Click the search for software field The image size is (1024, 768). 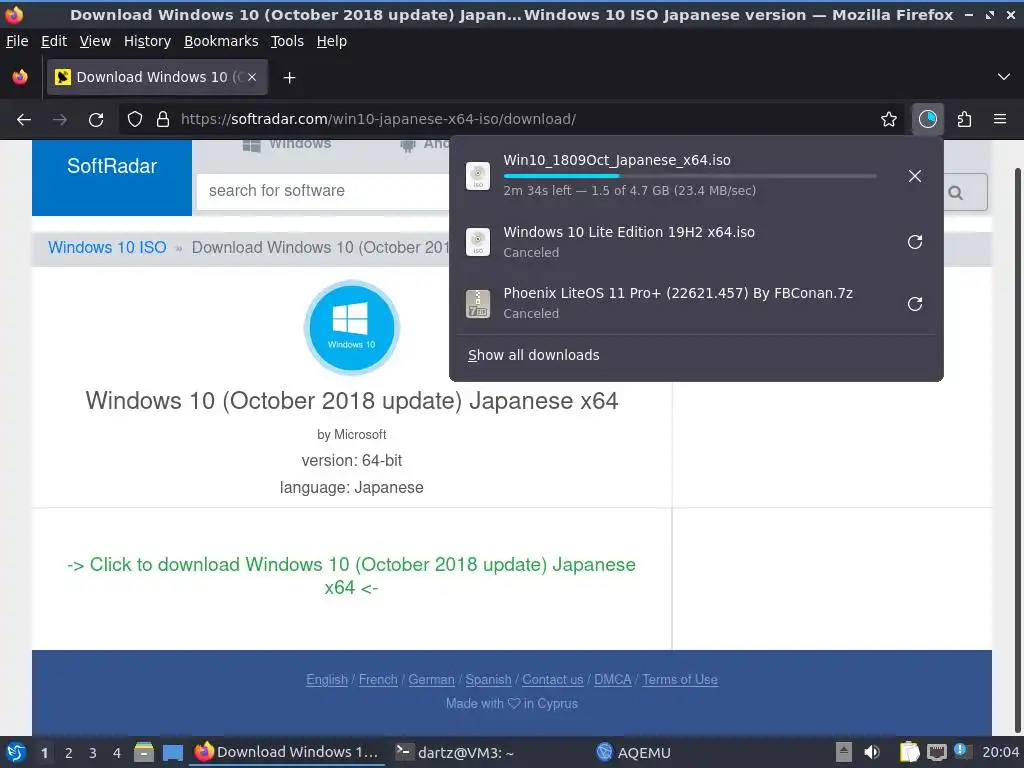pyautogui.click(x=323, y=191)
